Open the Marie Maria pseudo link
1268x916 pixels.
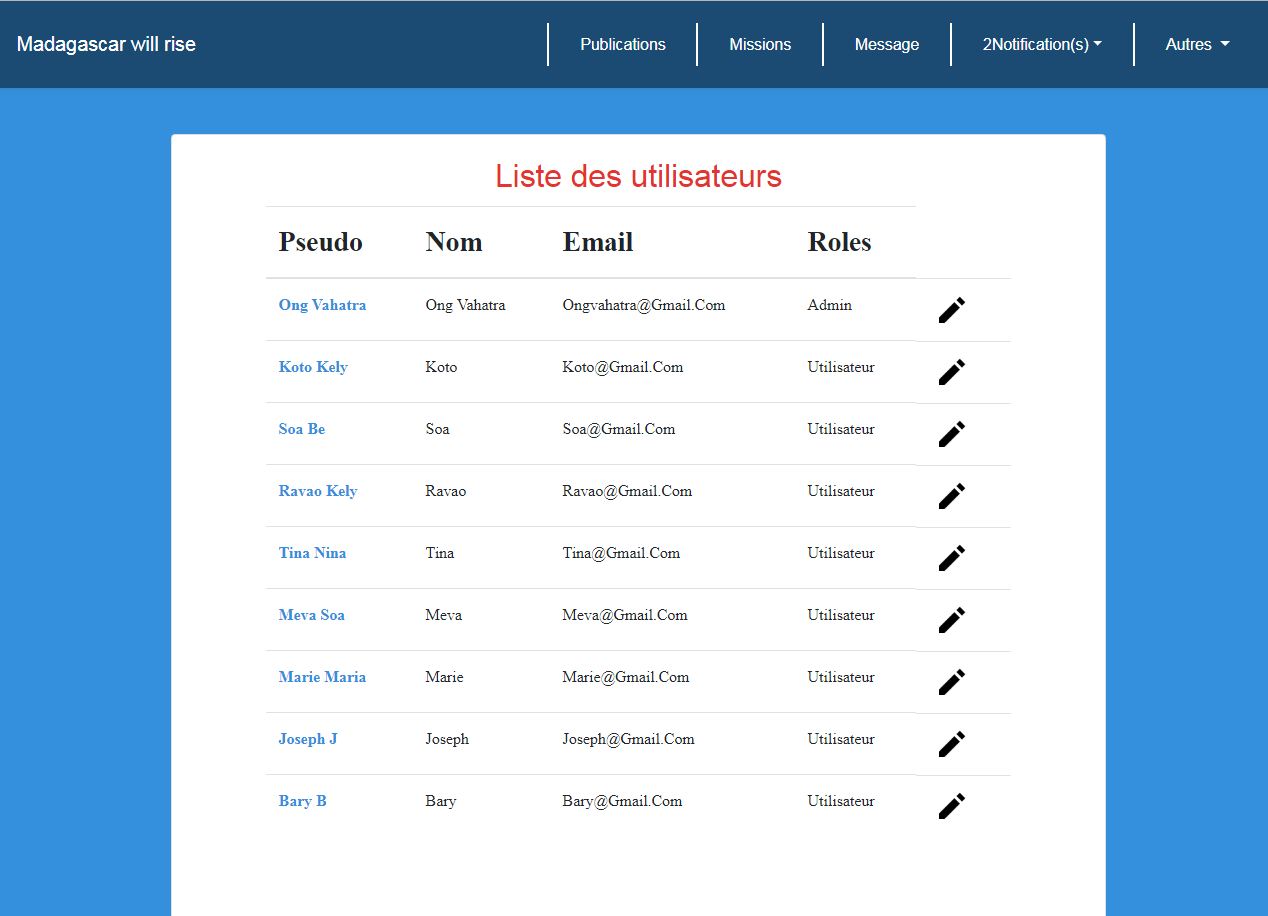click(322, 677)
